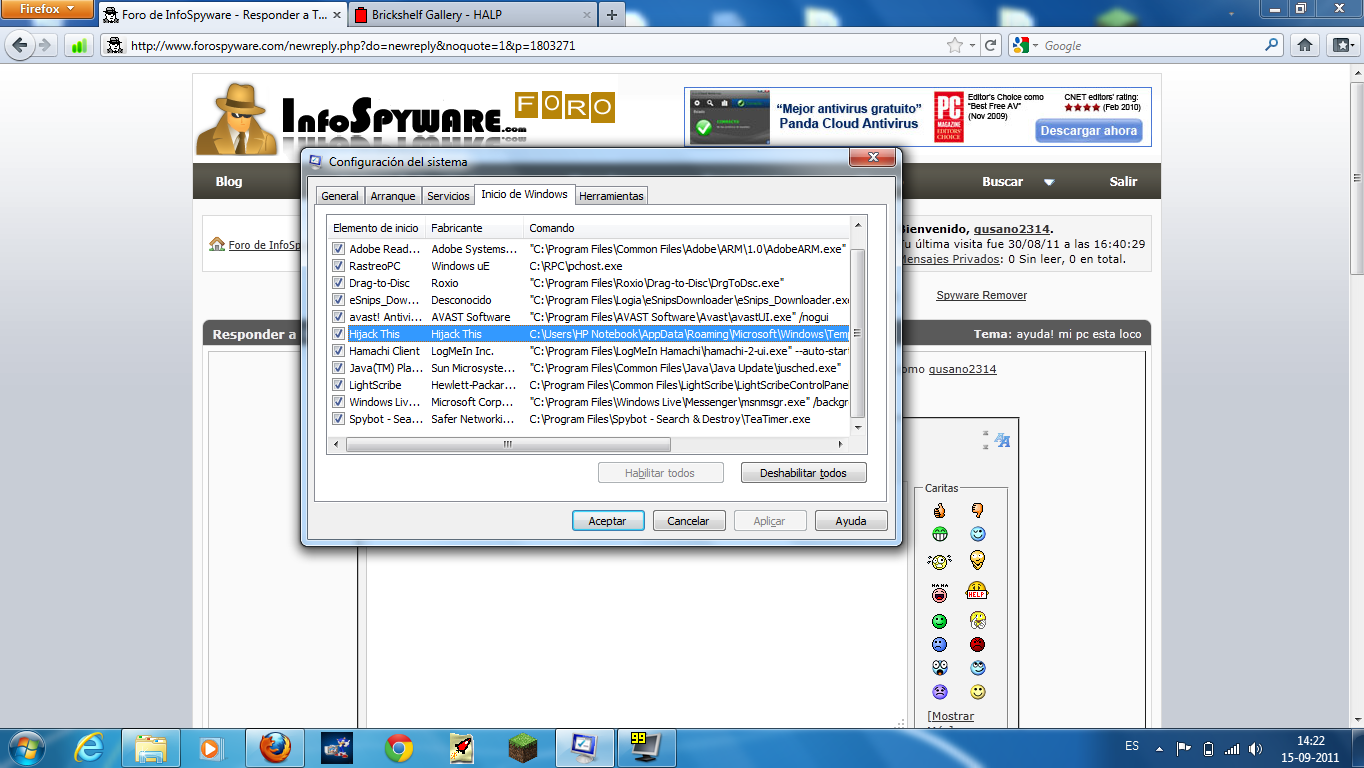The image size is (1364, 768).
Task: Open the Arranque tab
Action: (x=392, y=196)
